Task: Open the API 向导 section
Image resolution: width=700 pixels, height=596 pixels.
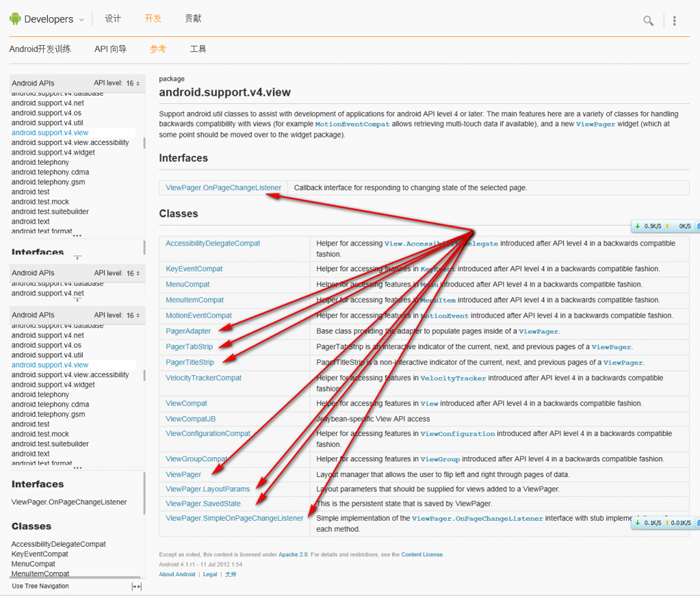Action: coord(110,49)
